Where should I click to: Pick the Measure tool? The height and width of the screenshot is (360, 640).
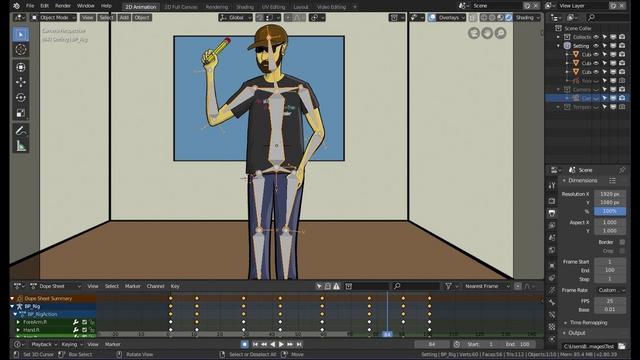click(21, 146)
